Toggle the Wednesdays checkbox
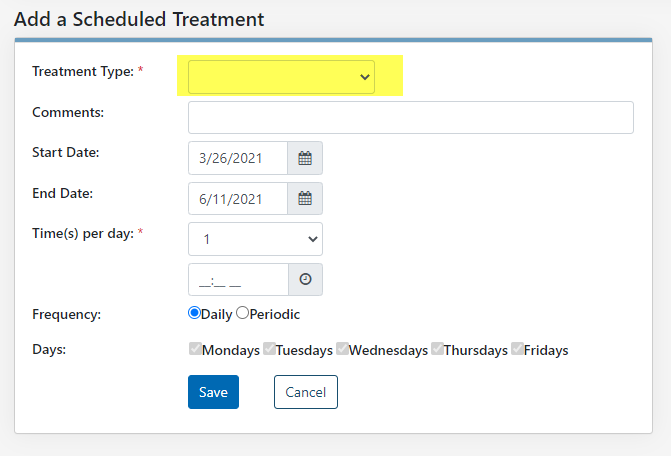Image resolution: width=671 pixels, height=456 pixels. click(342, 349)
